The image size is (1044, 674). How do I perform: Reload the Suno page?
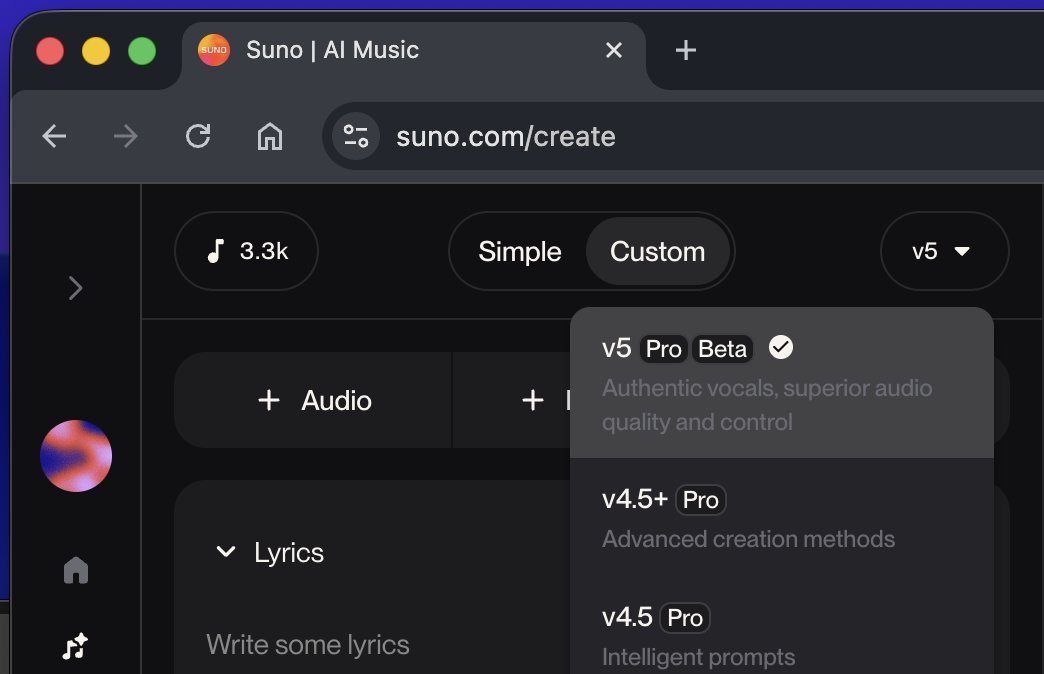pos(198,136)
